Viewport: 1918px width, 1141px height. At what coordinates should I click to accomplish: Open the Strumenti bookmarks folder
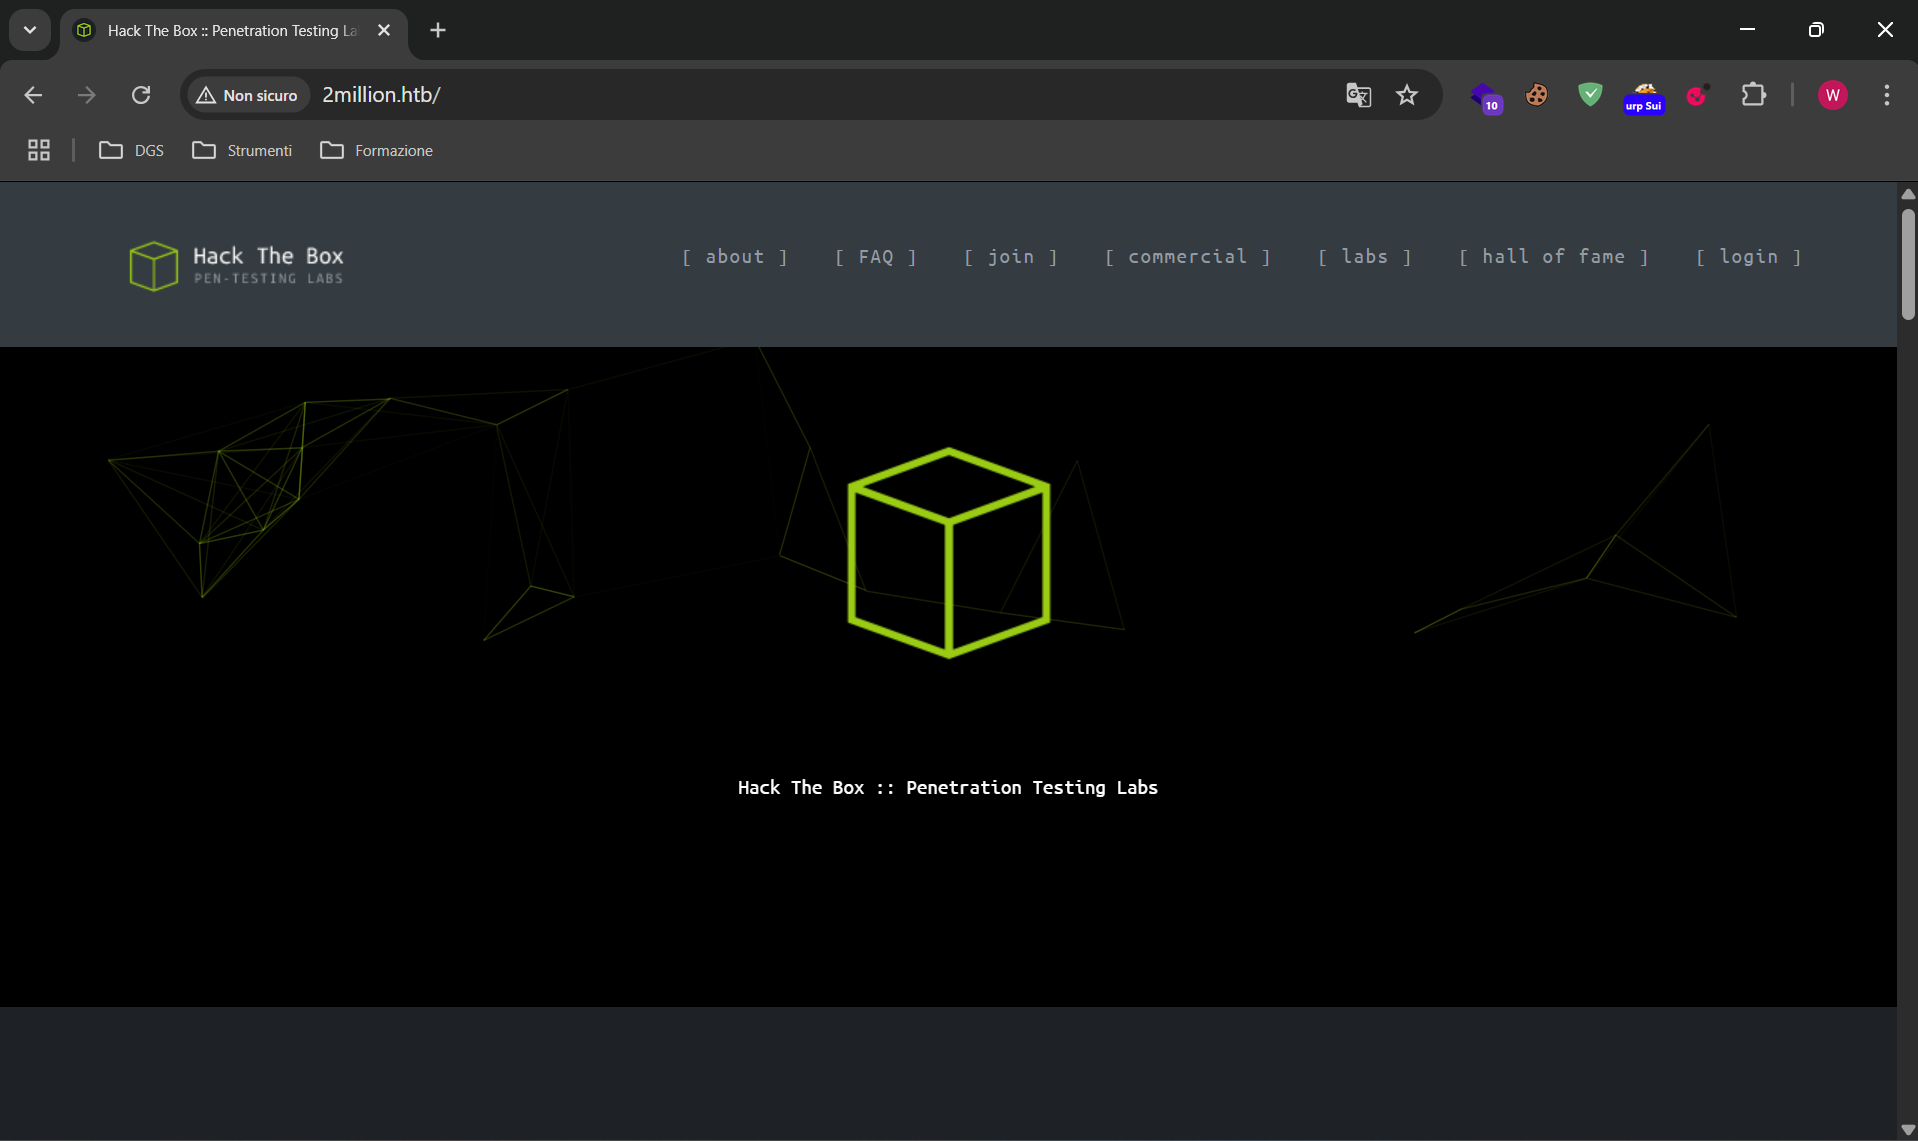point(242,150)
